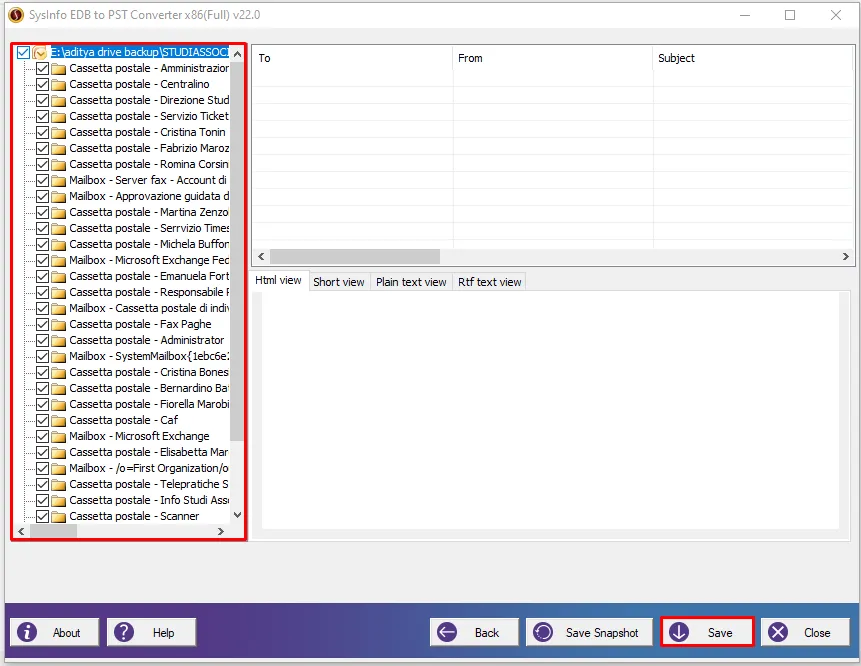The height and width of the screenshot is (666, 861).
Task: Click folder icon for Cassetta postale - Telepratiche
Action: tap(59, 484)
